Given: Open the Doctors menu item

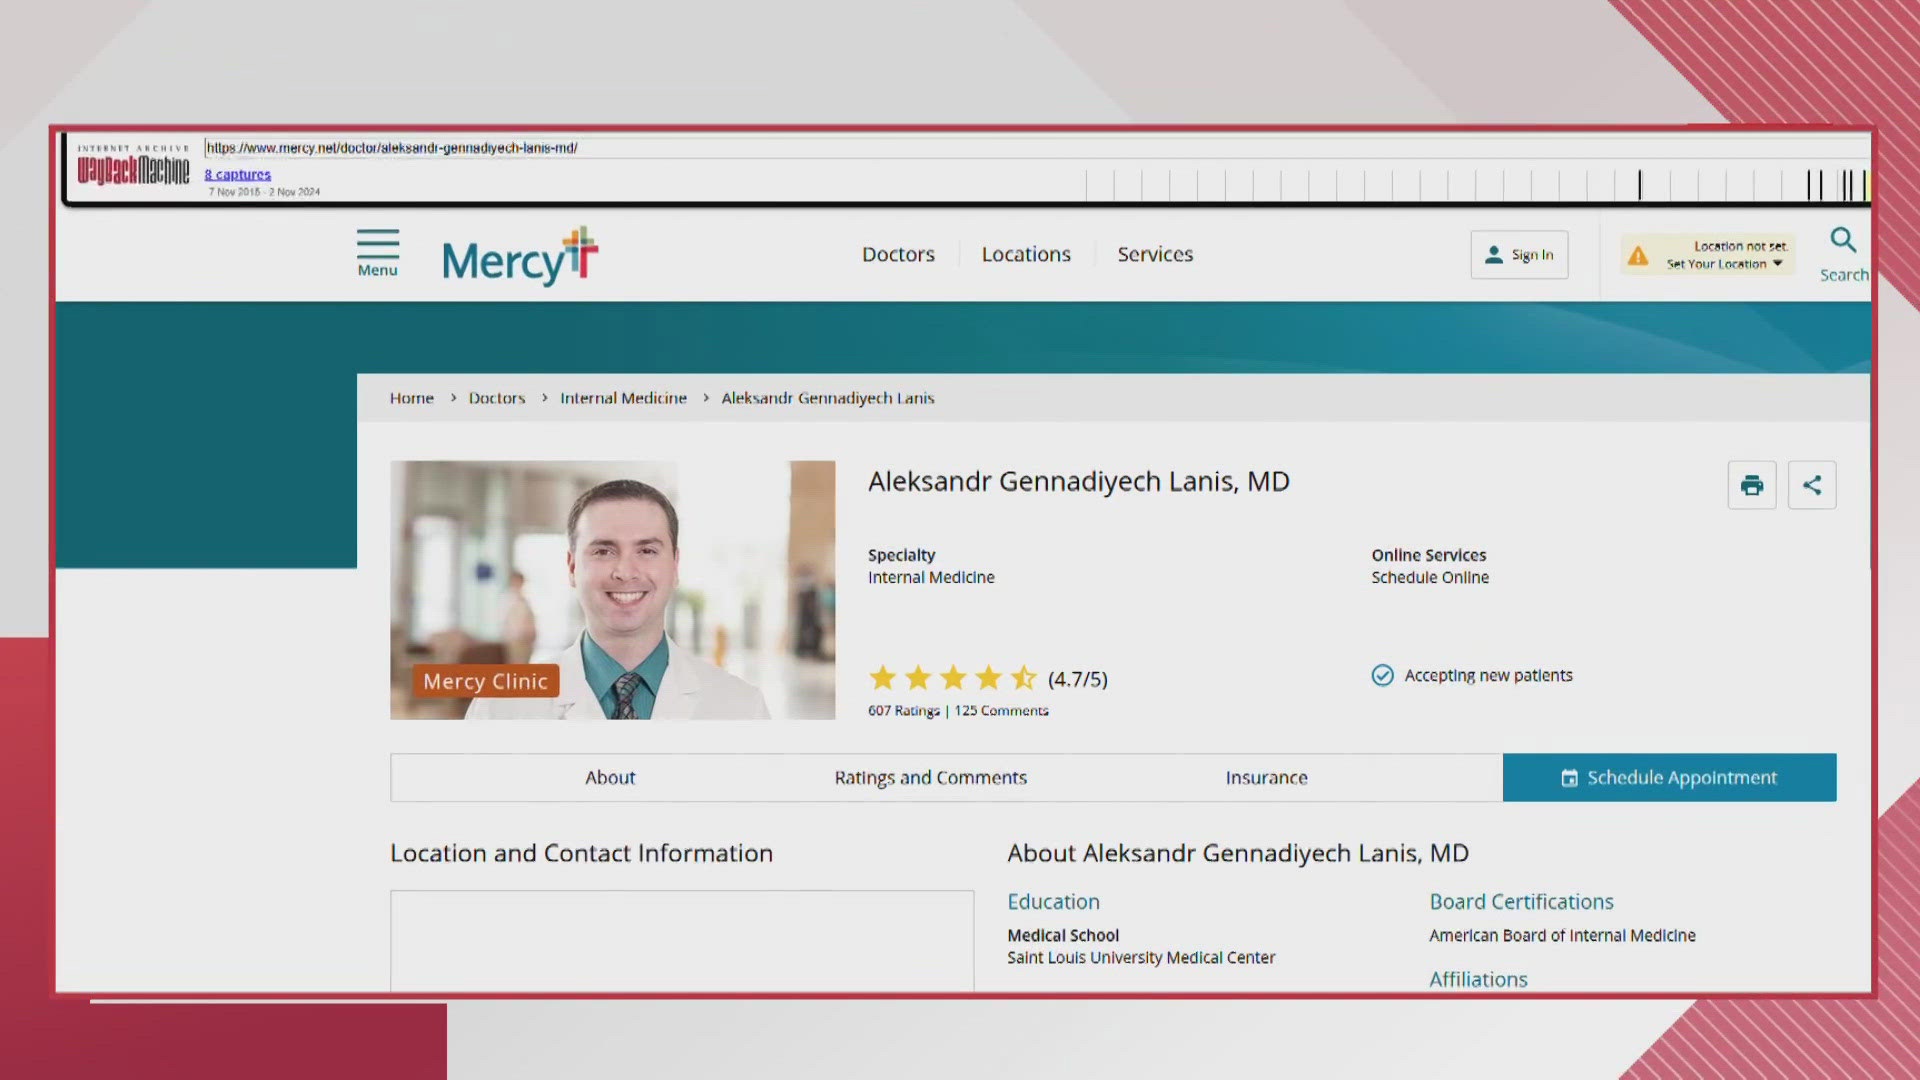Looking at the screenshot, I should coord(898,254).
